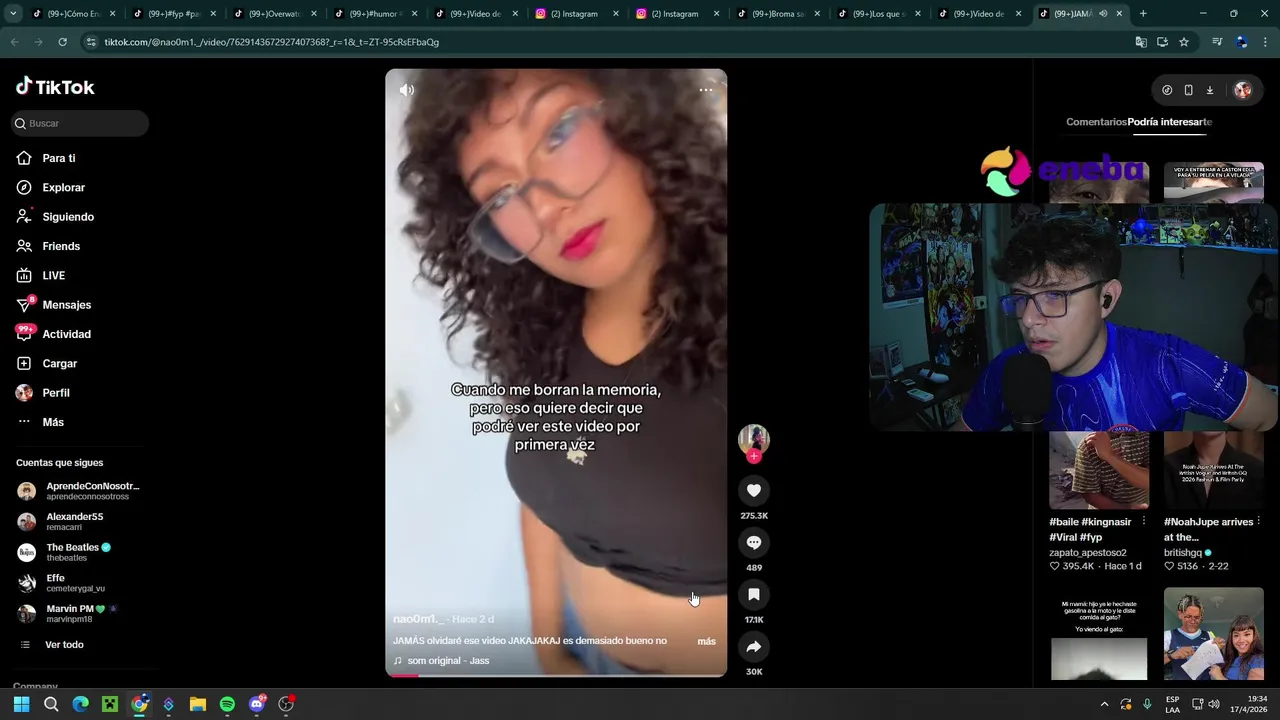Open the Chrome tab search dropdown
This screenshot has width=1280, height=720.
click(x=13, y=14)
